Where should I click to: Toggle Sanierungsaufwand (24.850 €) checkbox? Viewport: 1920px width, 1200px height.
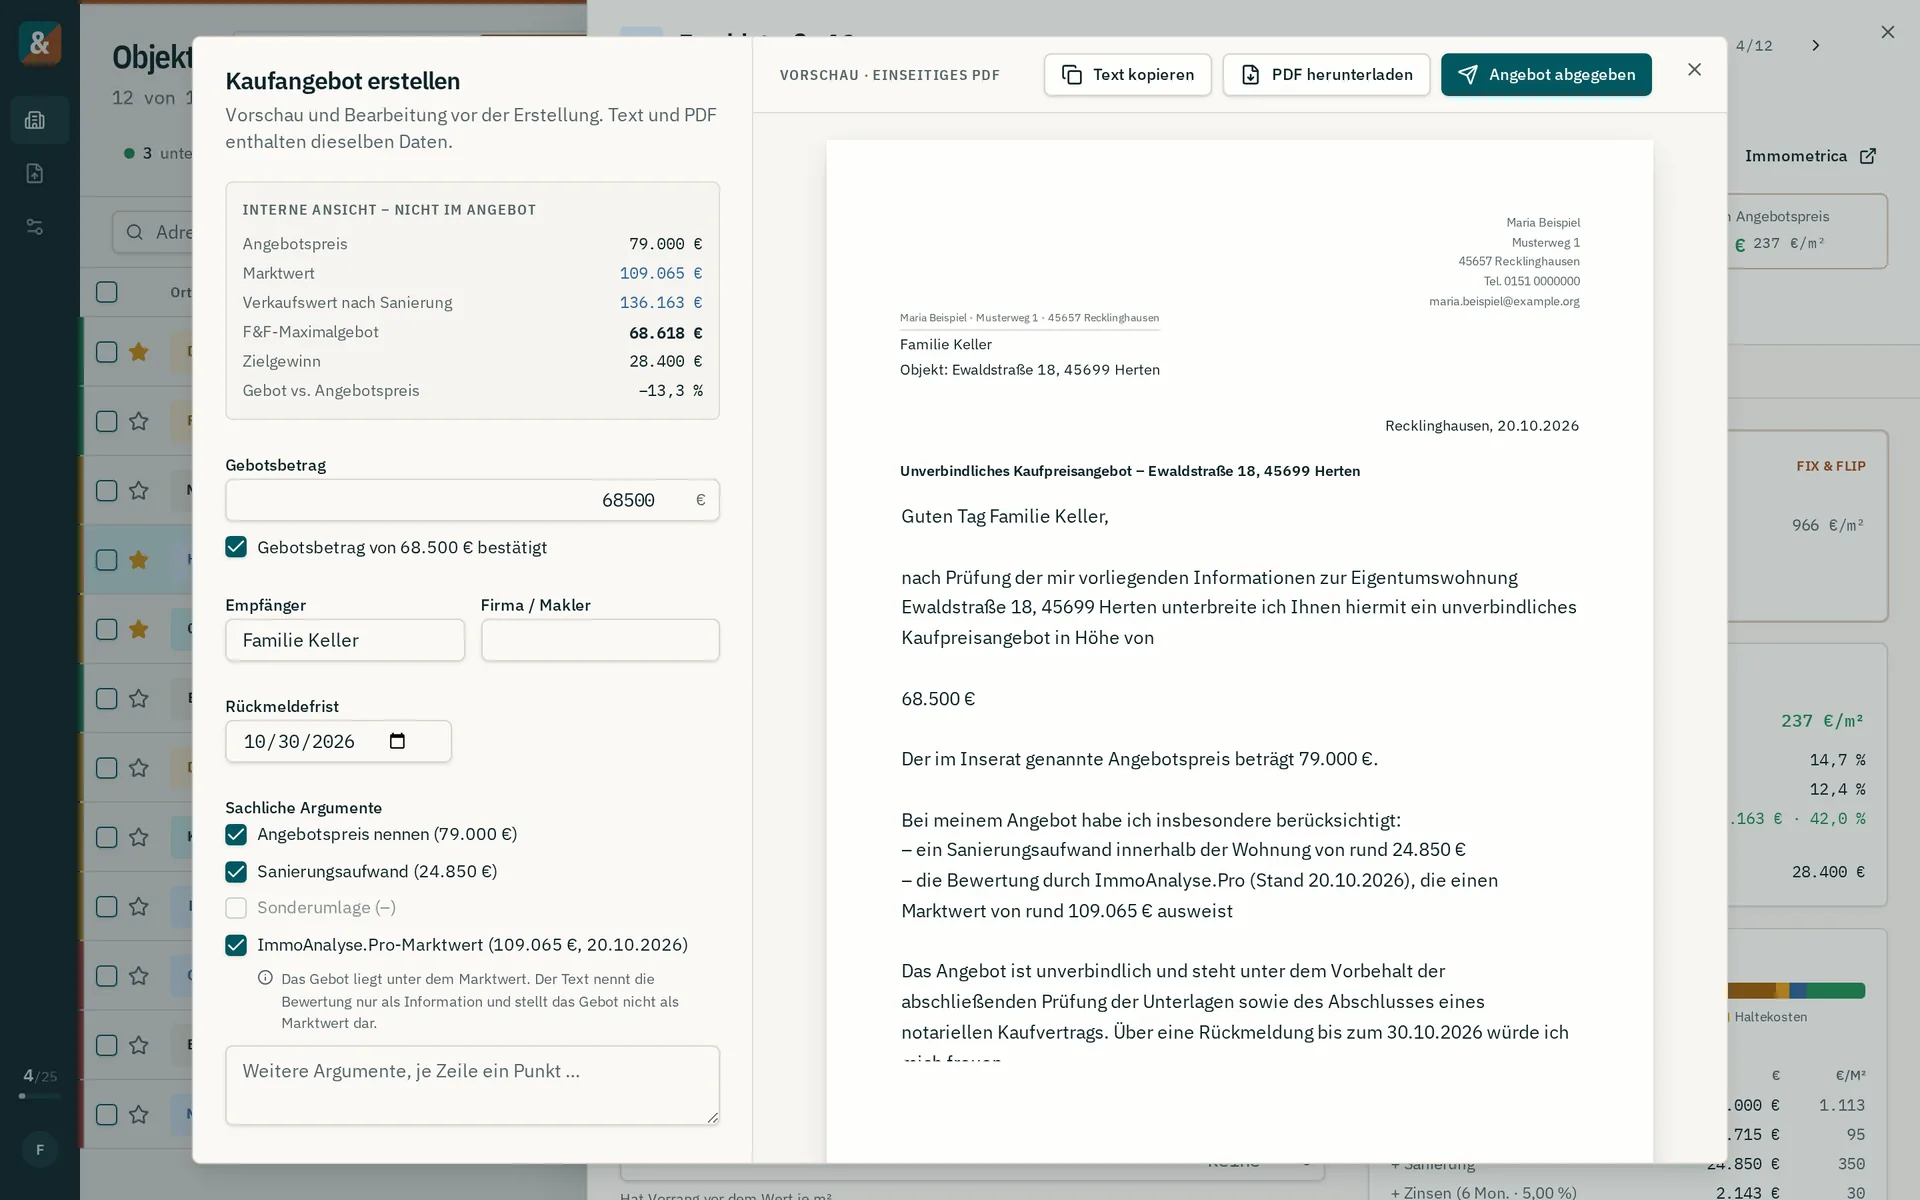[236, 872]
